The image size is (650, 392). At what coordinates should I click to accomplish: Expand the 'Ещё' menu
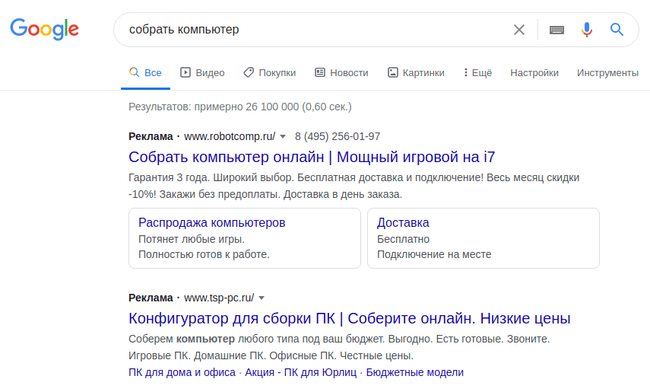point(478,73)
